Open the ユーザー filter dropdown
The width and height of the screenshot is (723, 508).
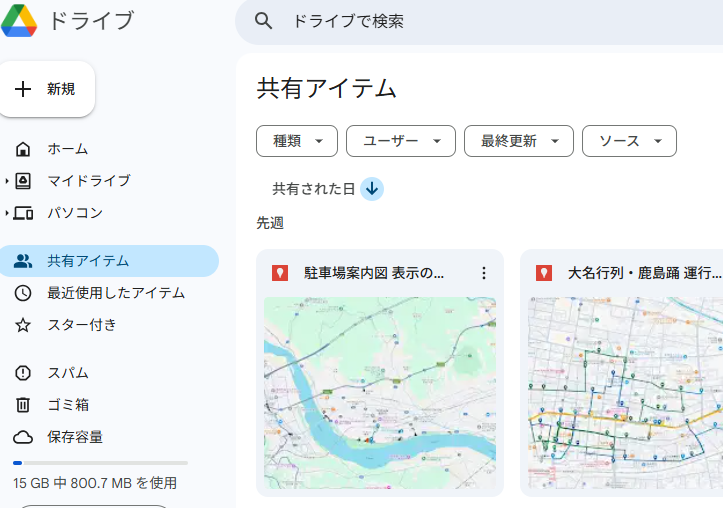click(x=400, y=141)
